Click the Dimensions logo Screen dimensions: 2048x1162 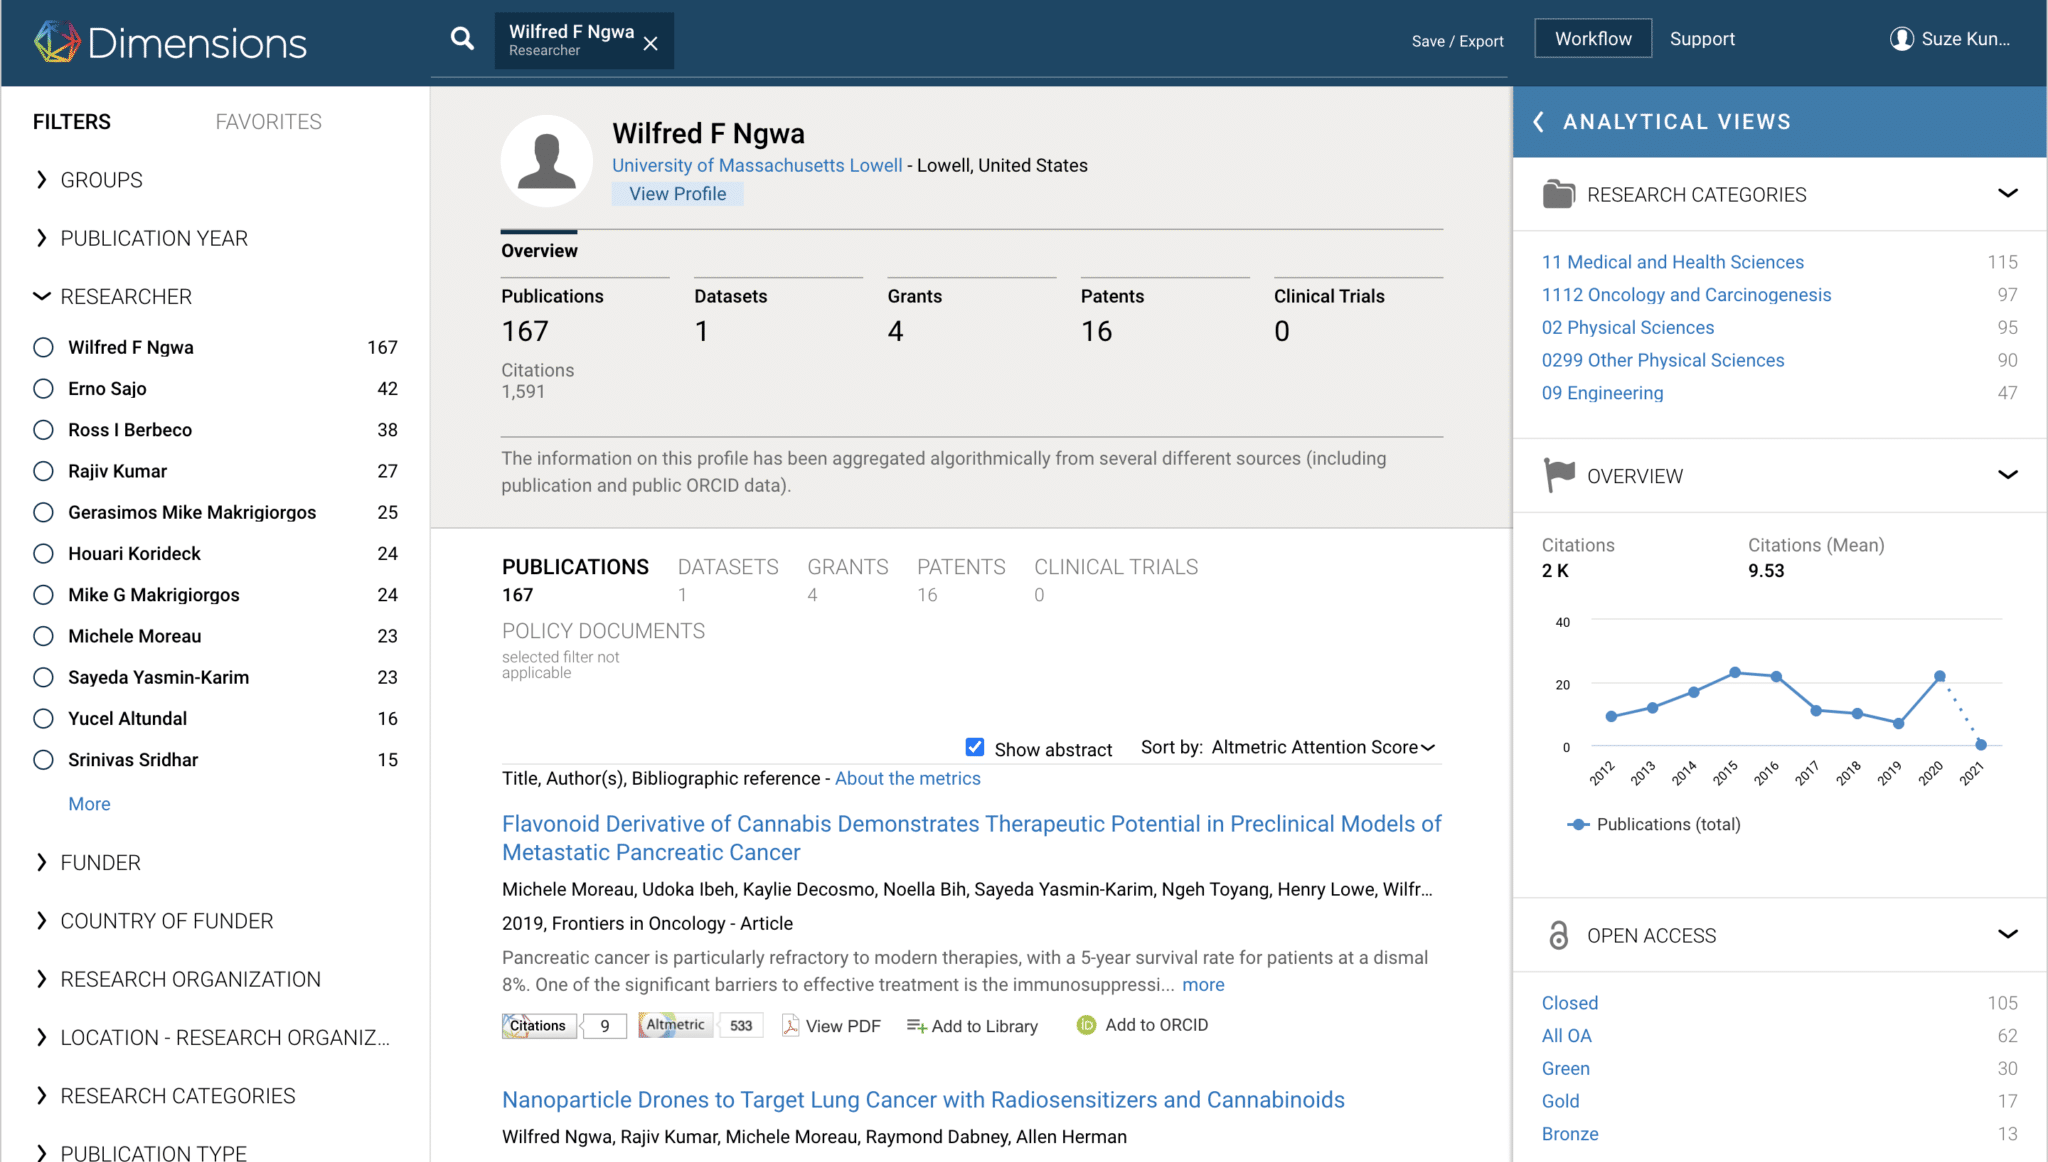tap(170, 42)
